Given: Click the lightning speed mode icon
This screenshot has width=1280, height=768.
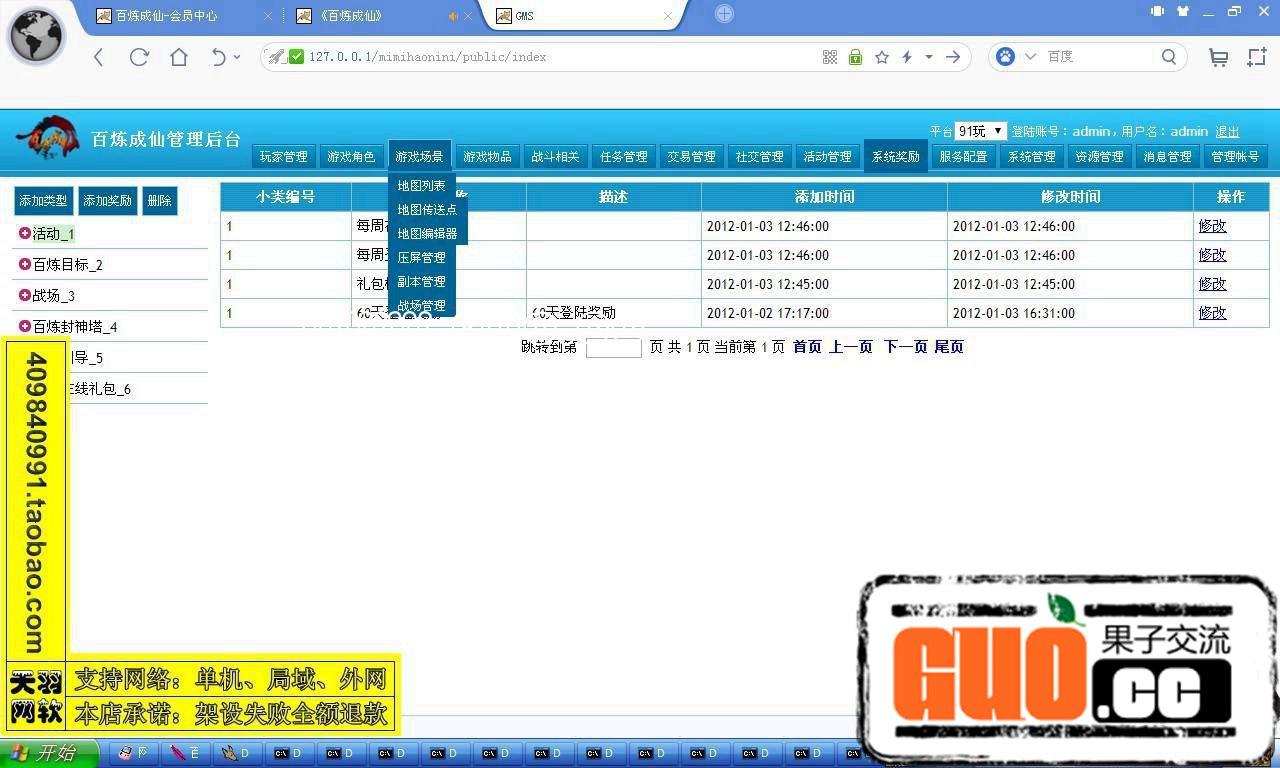Looking at the screenshot, I should pyautogui.click(x=907, y=57).
